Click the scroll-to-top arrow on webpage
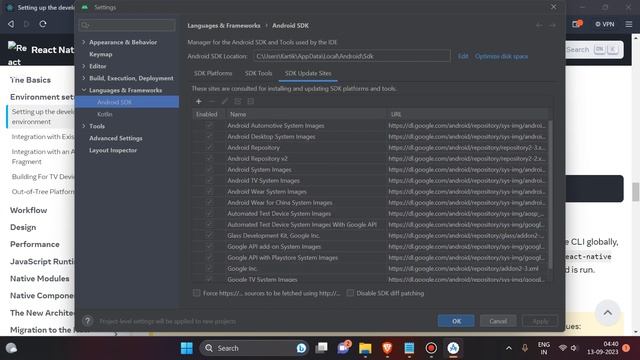 click(x=608, y=313)
